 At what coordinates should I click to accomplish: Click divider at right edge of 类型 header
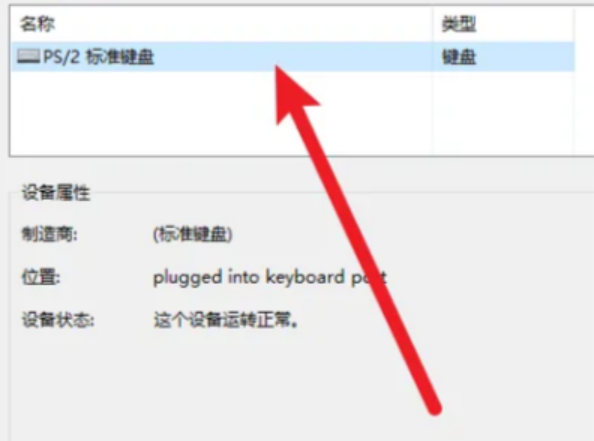coord(574,24)
